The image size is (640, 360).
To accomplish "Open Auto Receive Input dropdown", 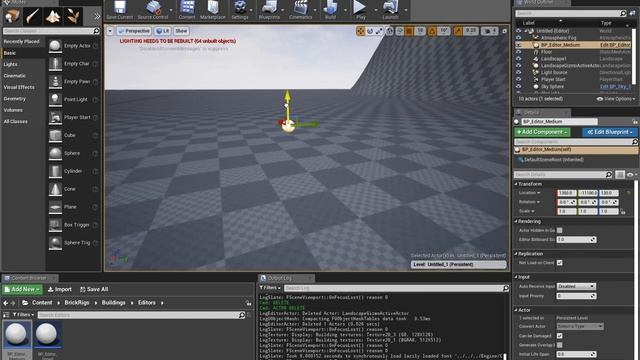I will click(x=576, y=287).
